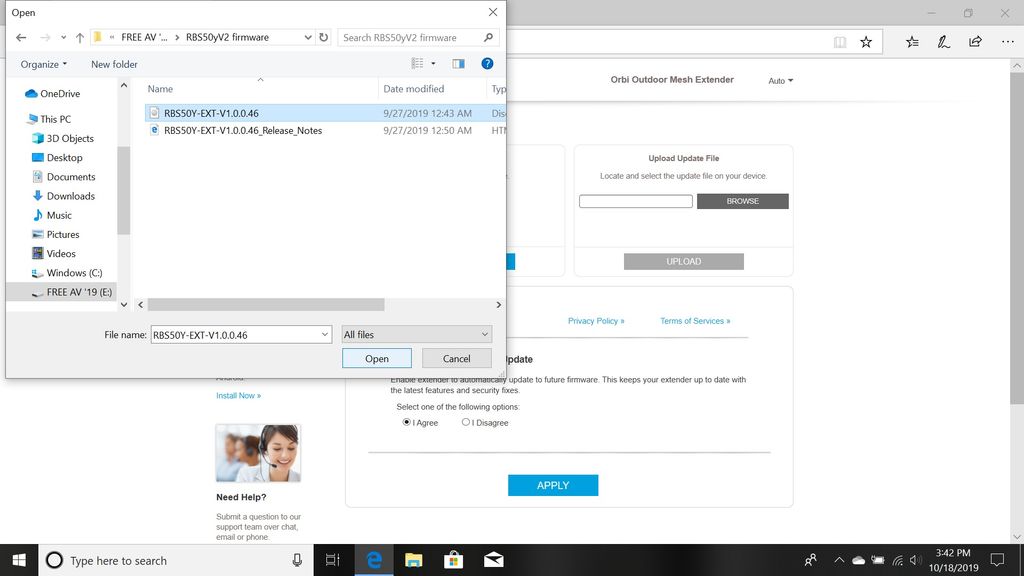Image resolution: width=1024 pixels, height=576 pixels.
Task: Select the I Disagree radio button
Action: click(x=466, y=423)
